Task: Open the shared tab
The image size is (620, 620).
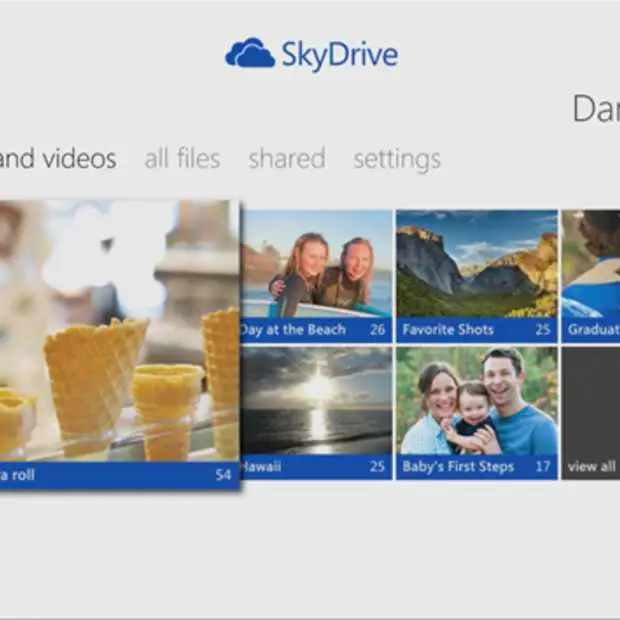Action: tap(287, 158)
